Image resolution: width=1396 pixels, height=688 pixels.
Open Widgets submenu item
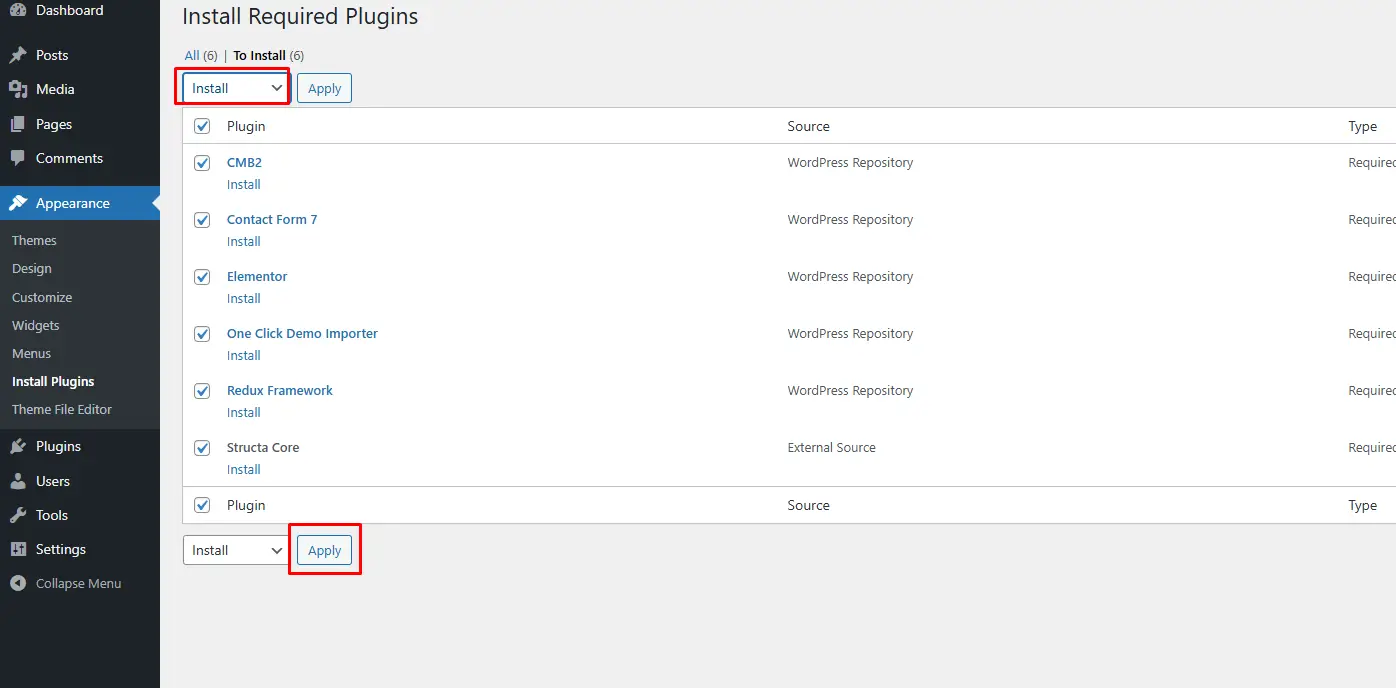tap(36, 325)
